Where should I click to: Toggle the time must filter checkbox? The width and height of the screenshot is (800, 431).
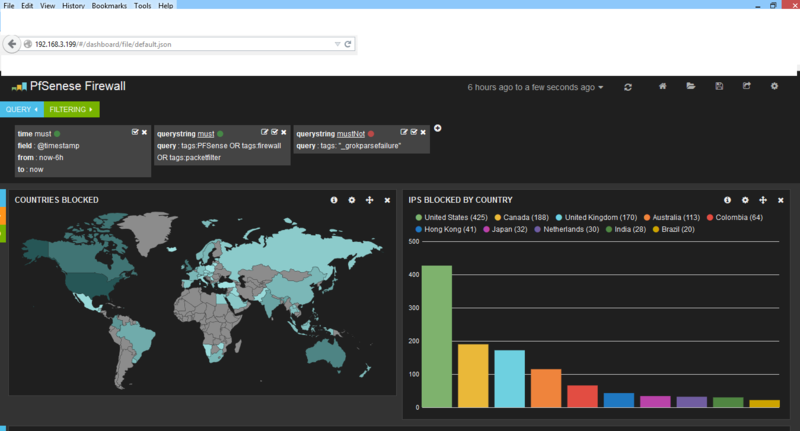pos(135,132)
